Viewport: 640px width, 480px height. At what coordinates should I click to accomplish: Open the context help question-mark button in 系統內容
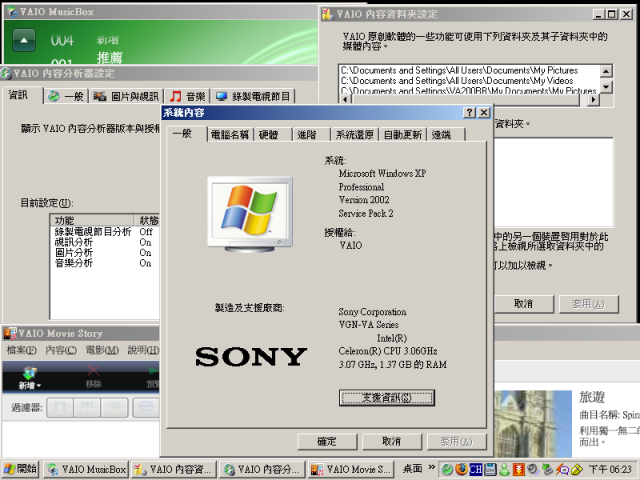click(470, 112)
